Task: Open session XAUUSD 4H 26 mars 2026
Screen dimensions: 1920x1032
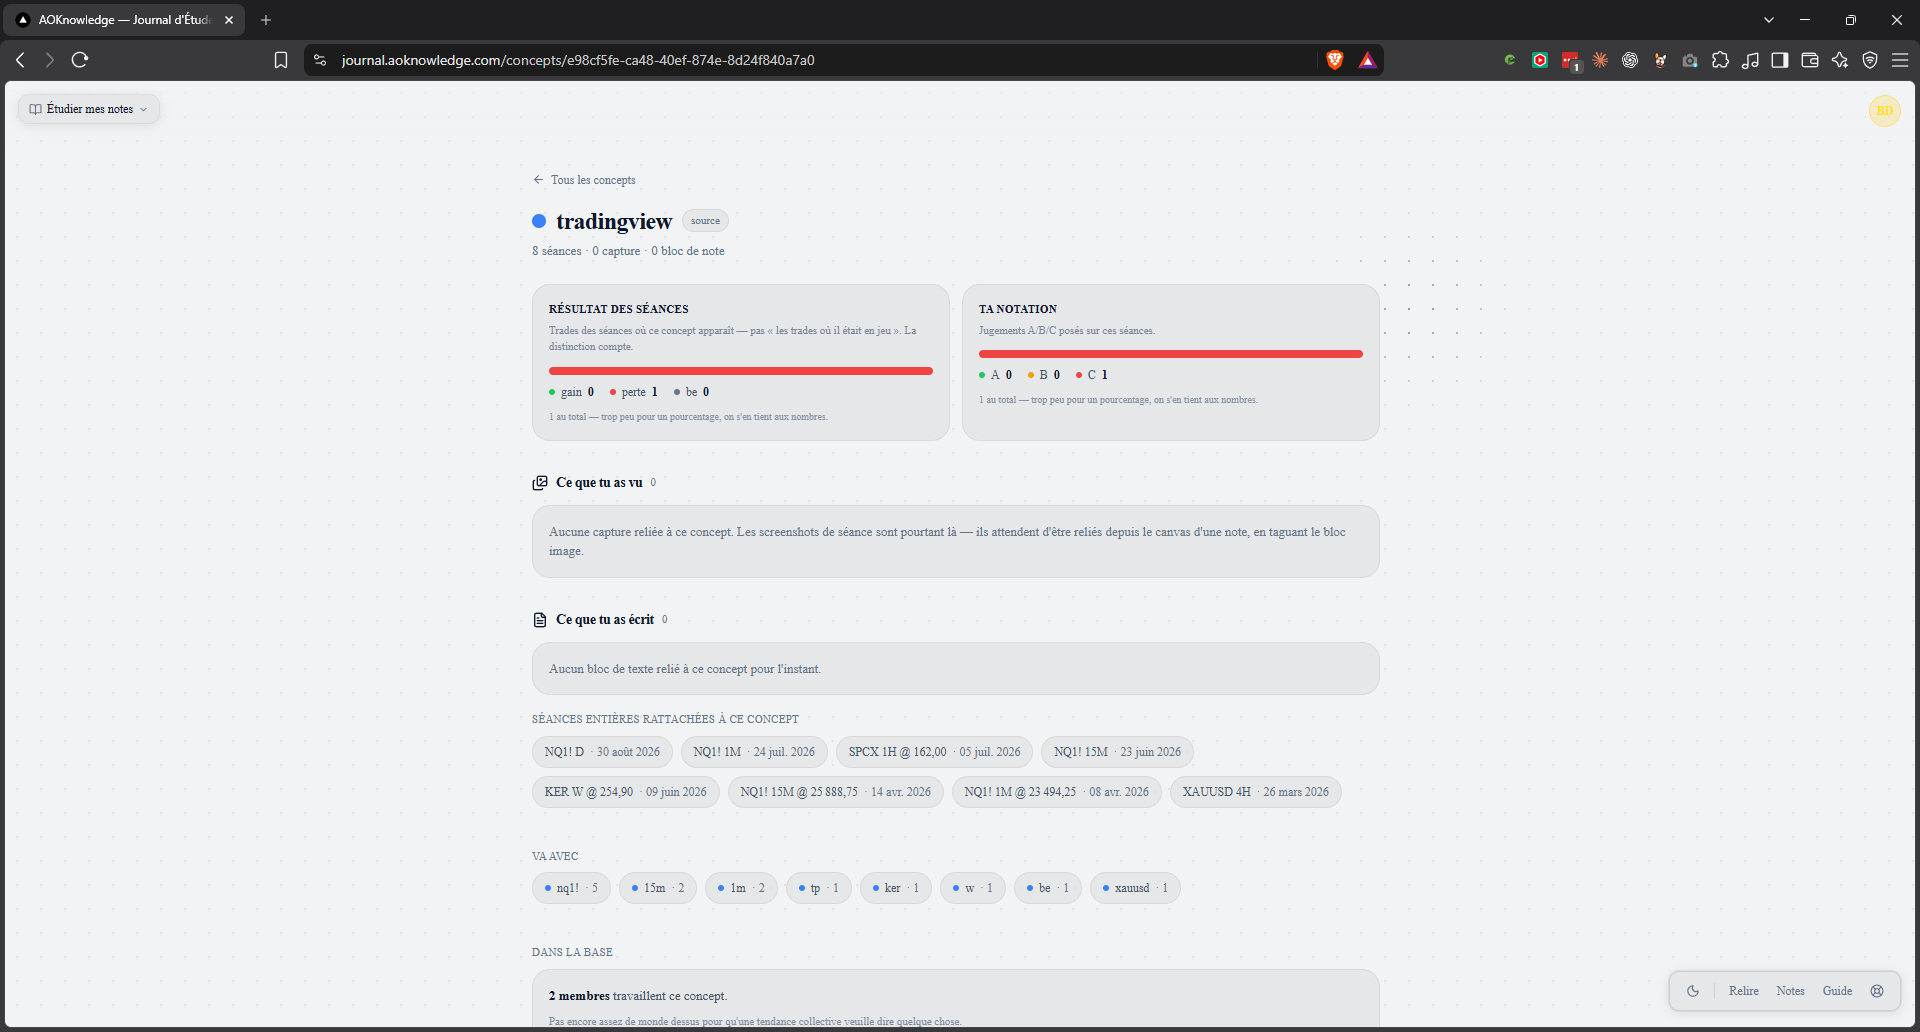Action: pyautogui.click(x=1255, y=792)
